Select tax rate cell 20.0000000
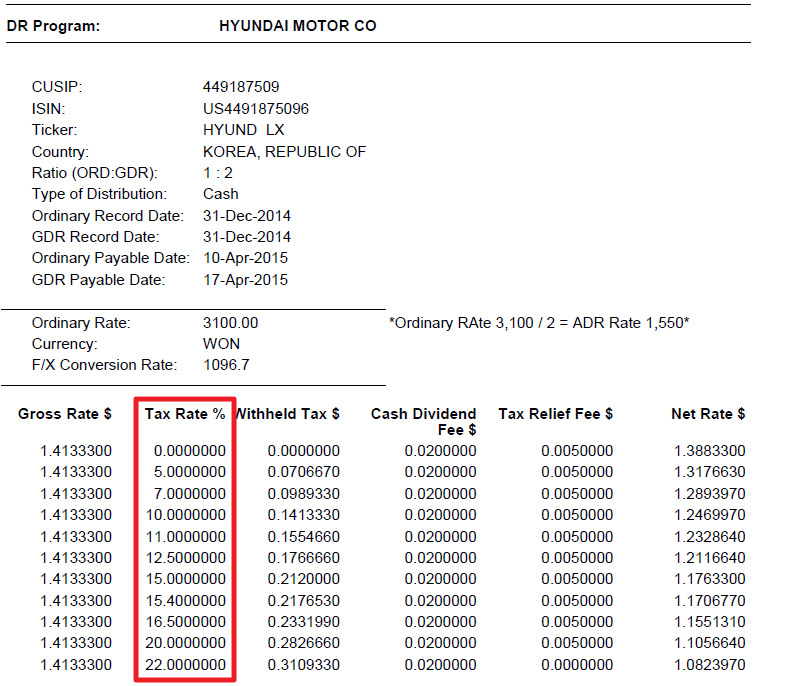 tap(186, 643)
